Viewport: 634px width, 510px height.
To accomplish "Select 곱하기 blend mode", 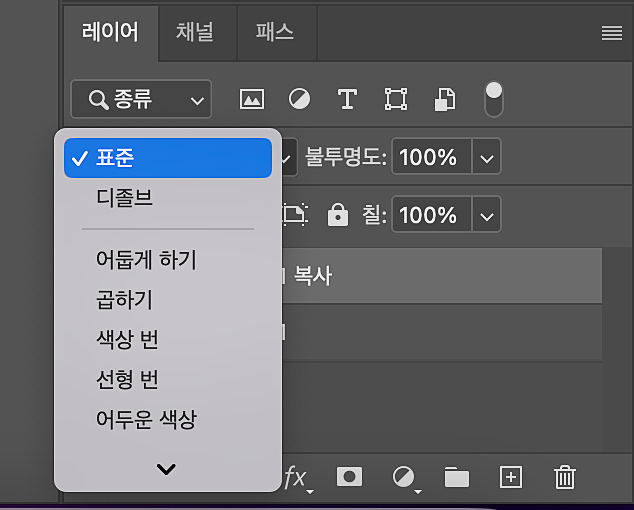I will tap(168, 300).
